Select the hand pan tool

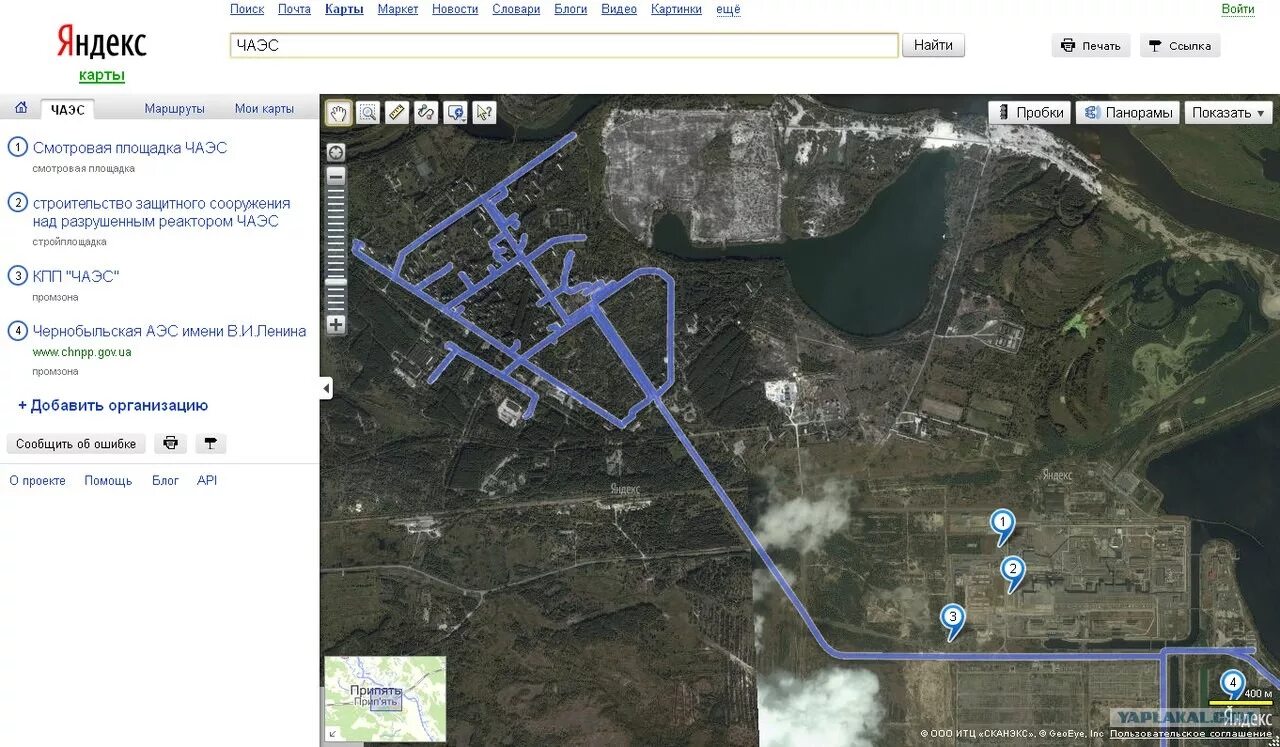pyautogui.click(x=339, y=112)
